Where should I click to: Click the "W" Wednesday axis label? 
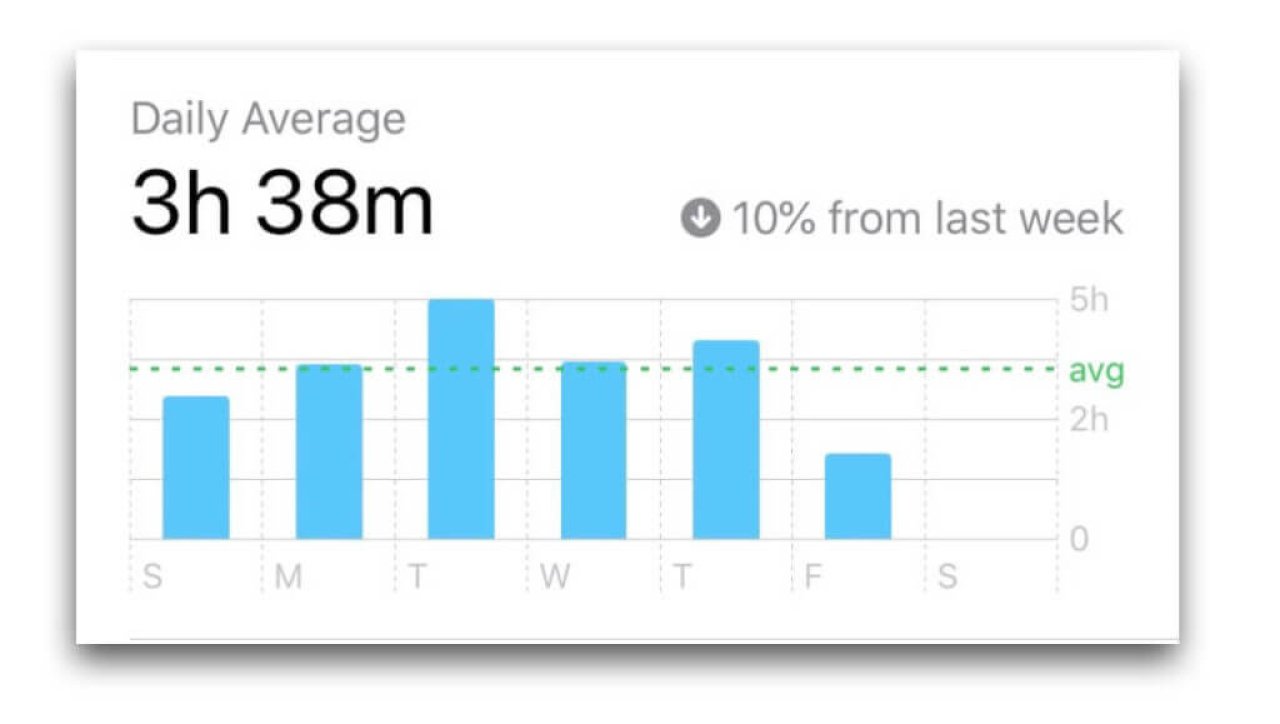coord(554,577)
